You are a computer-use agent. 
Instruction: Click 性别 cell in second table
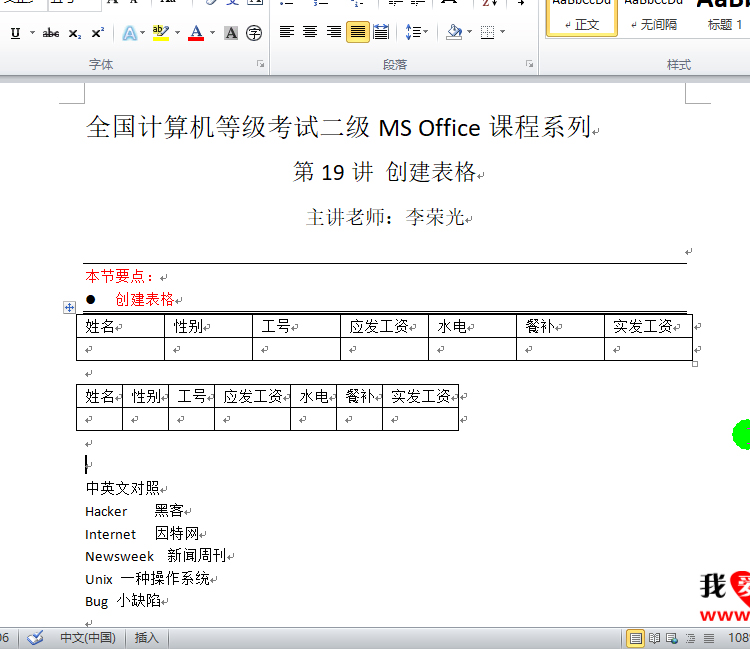click(146, 396)
